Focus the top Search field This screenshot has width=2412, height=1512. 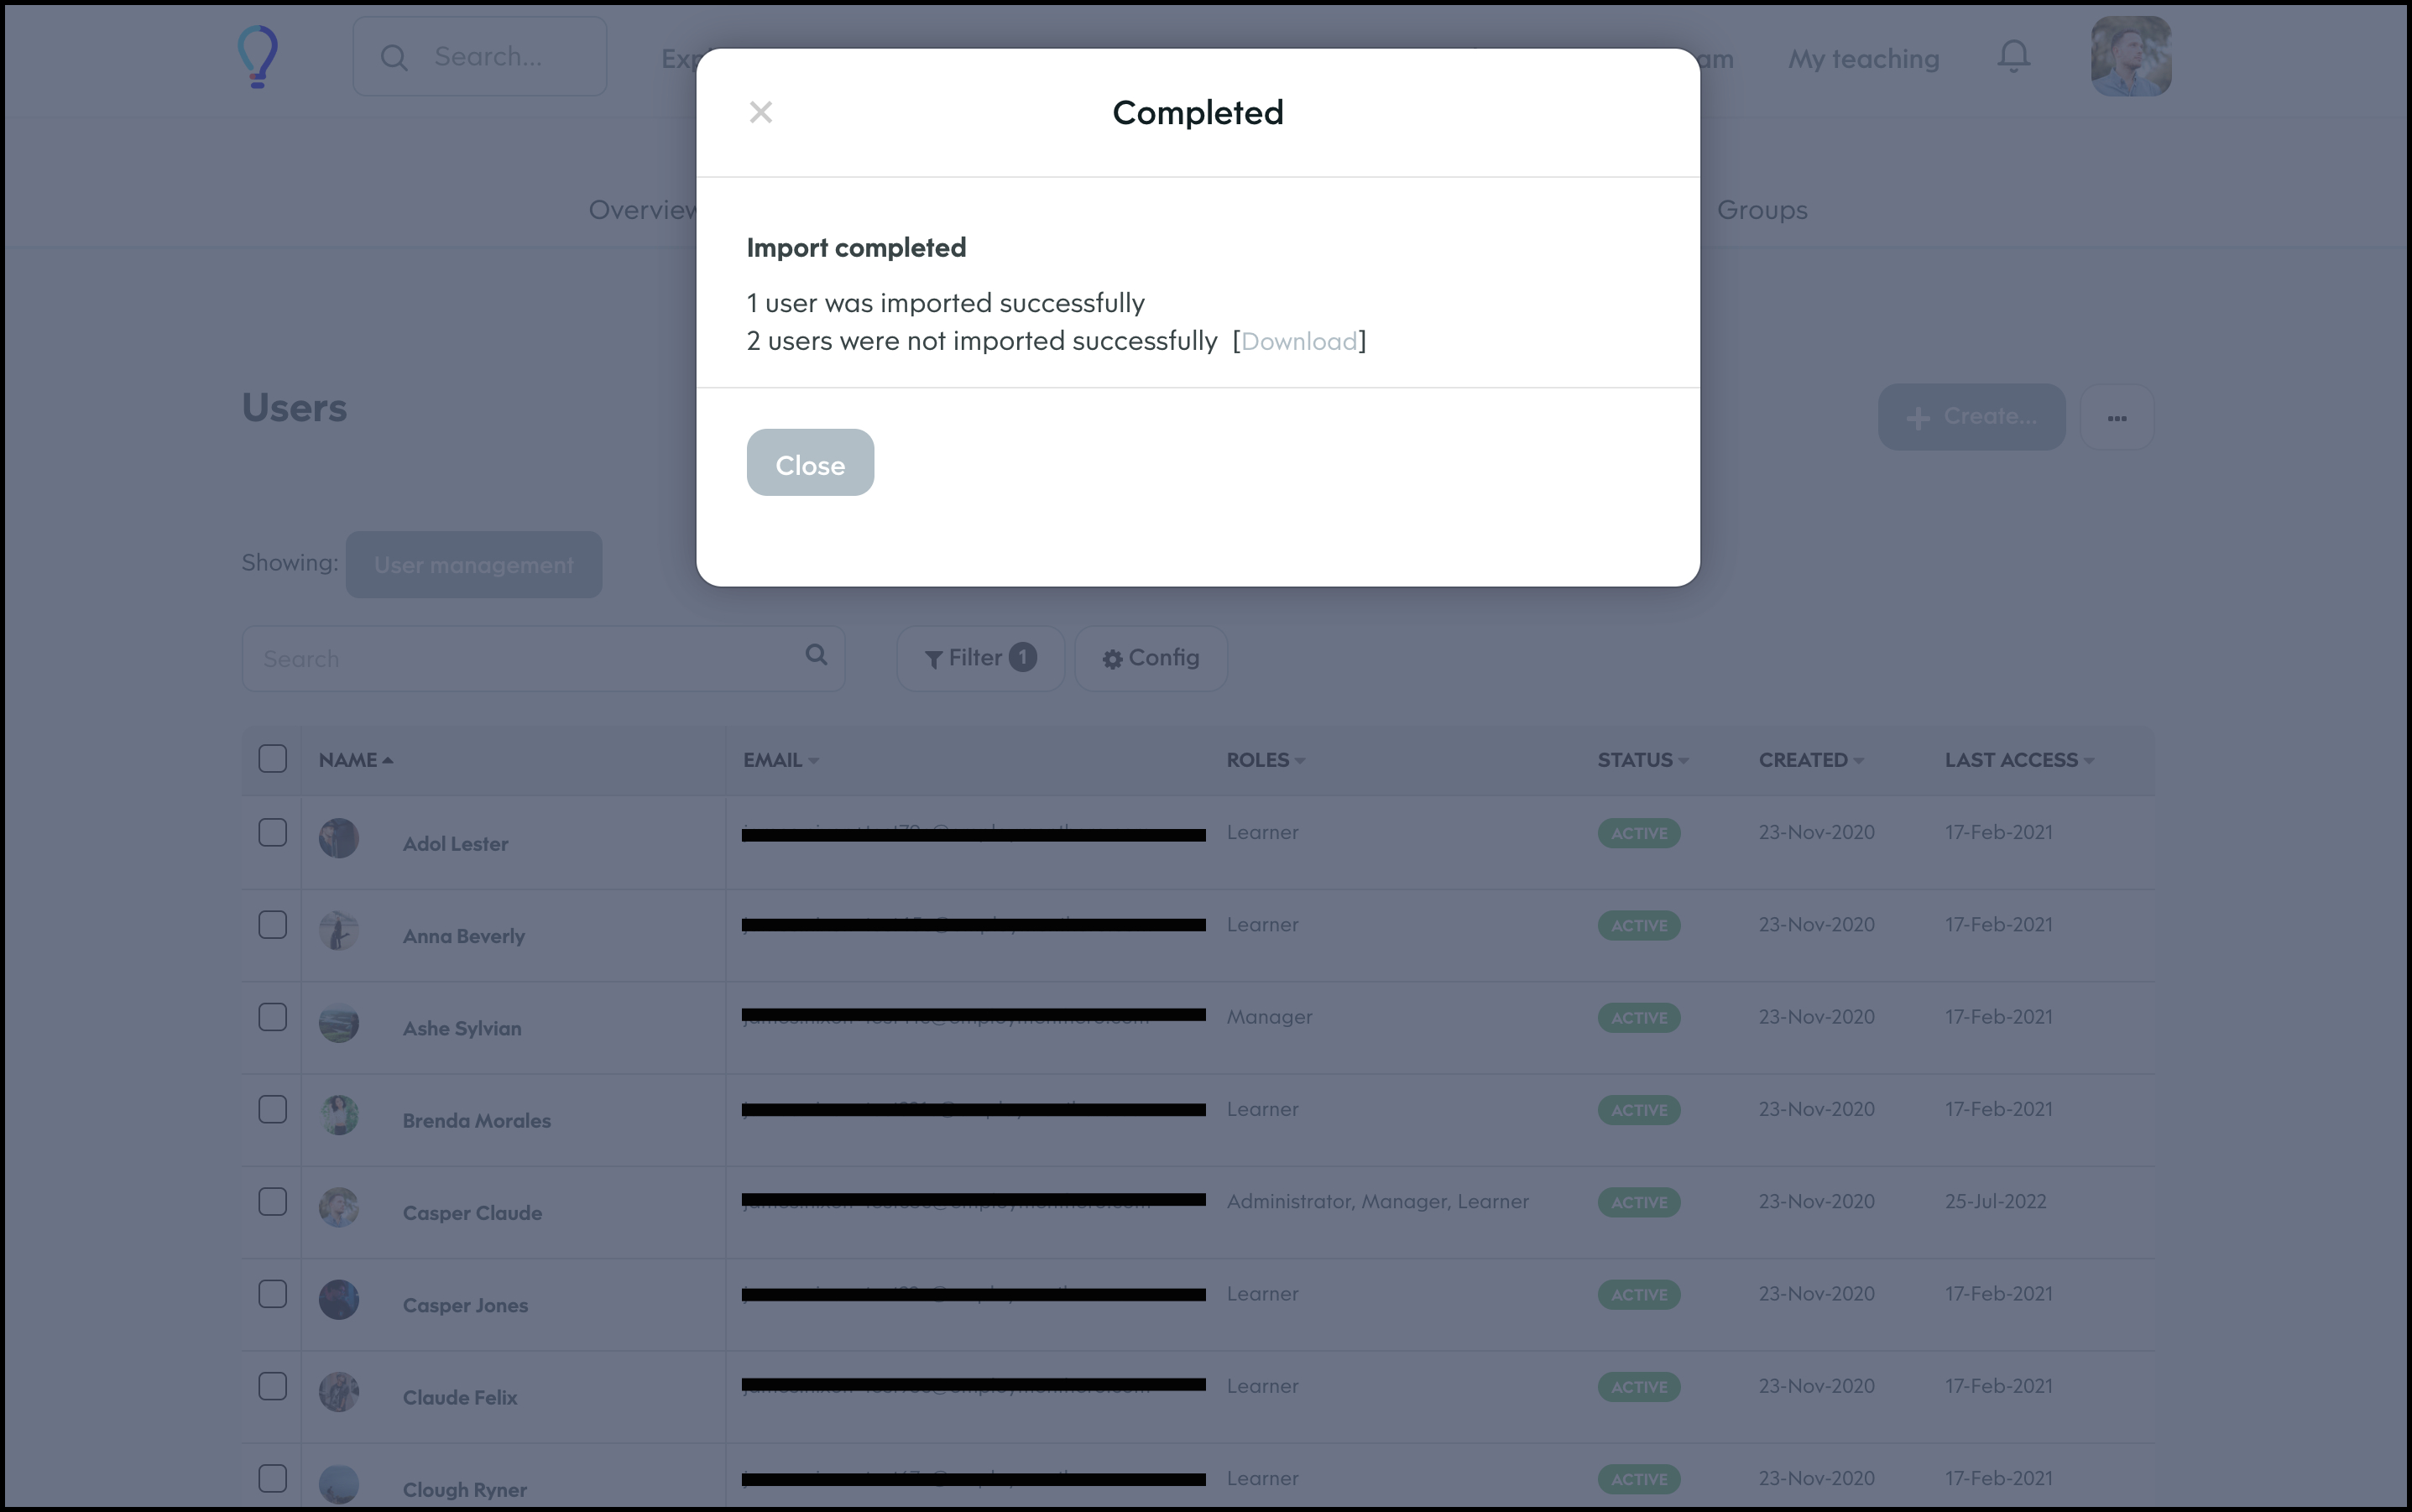pyautogui.click(x=480, y=56)
